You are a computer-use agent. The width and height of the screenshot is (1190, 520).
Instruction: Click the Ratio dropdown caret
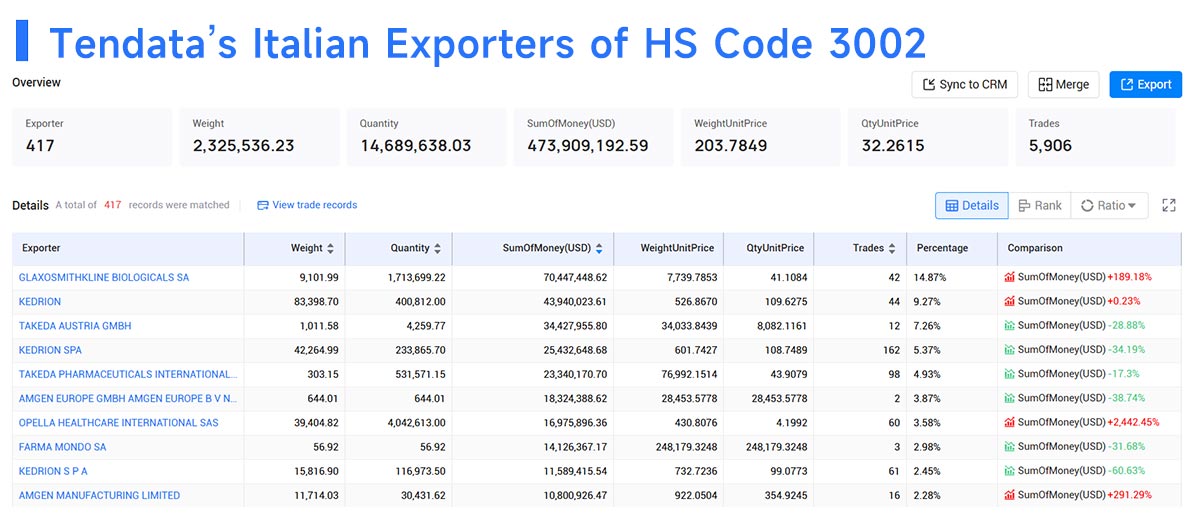[1132, 206]
